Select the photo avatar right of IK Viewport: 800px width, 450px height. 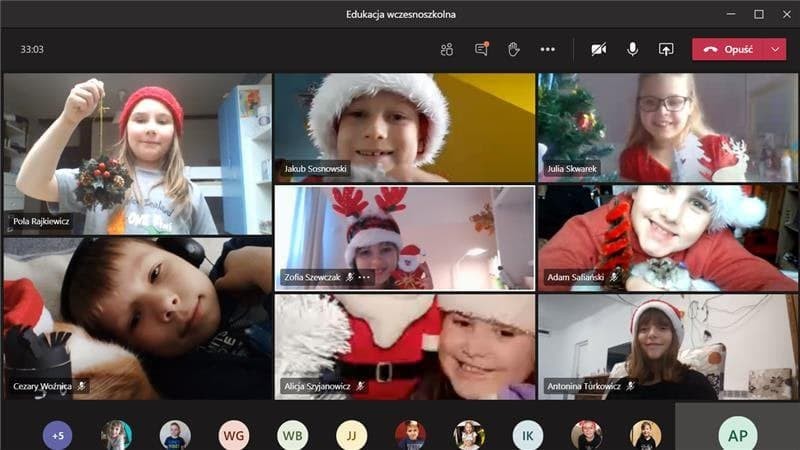586,435
